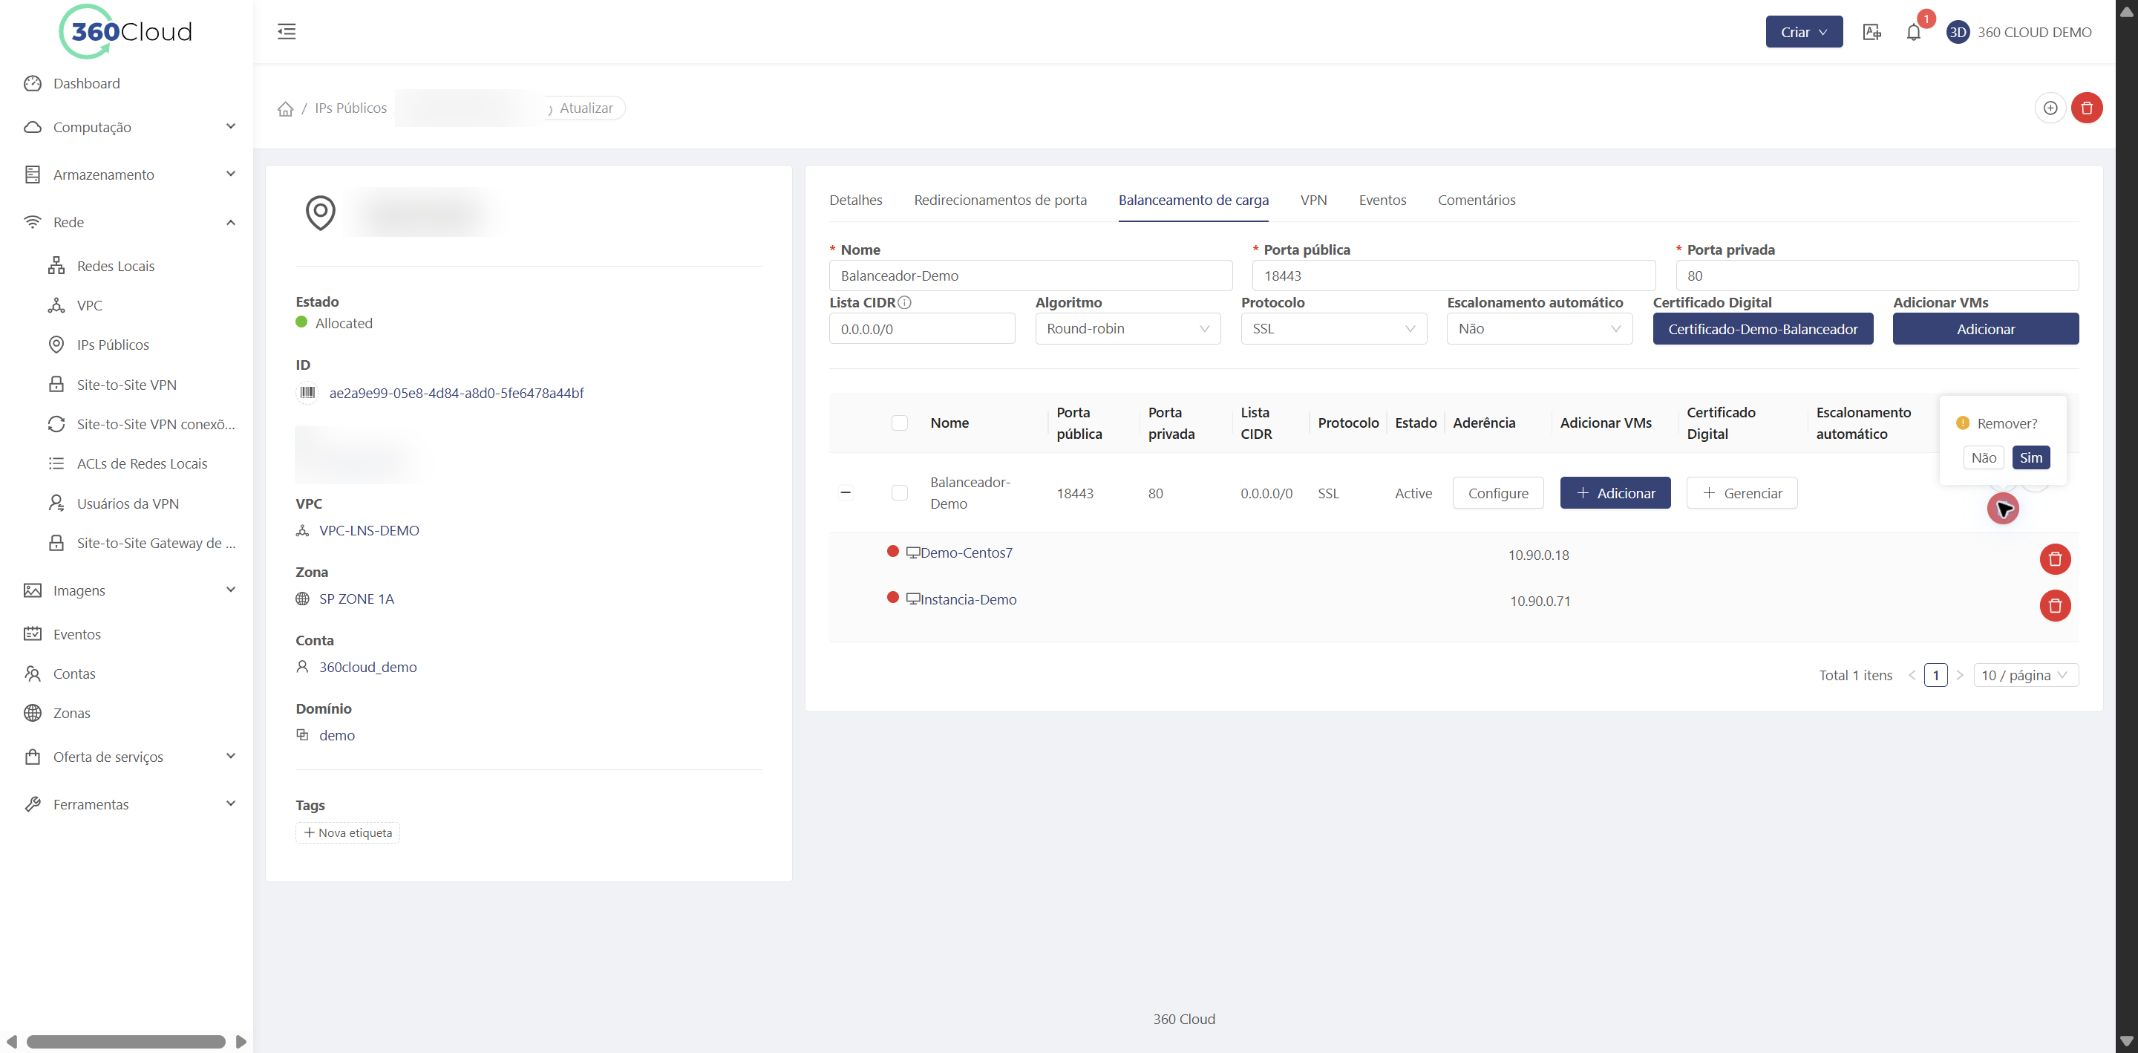Click the circled plus icon in the header
2138x1053 pixels.
point(2050,108)
